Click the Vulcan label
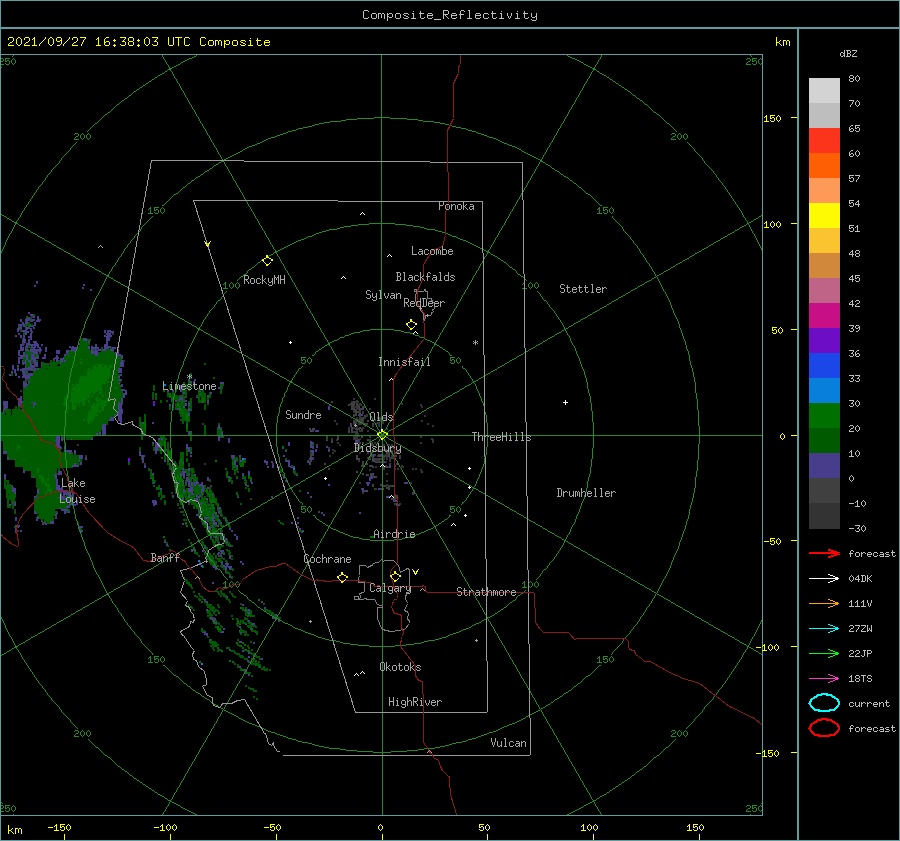The image size is (900, 841). coord(508,743)
